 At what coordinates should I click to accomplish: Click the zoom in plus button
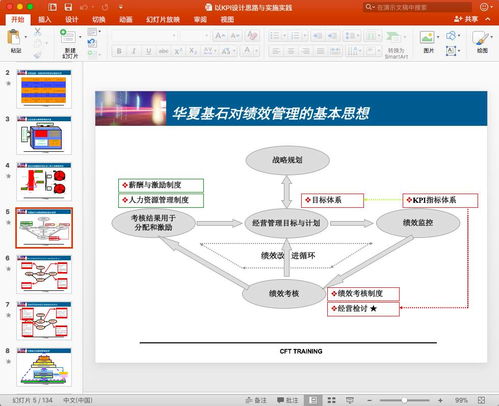click(x=440, y=400)
